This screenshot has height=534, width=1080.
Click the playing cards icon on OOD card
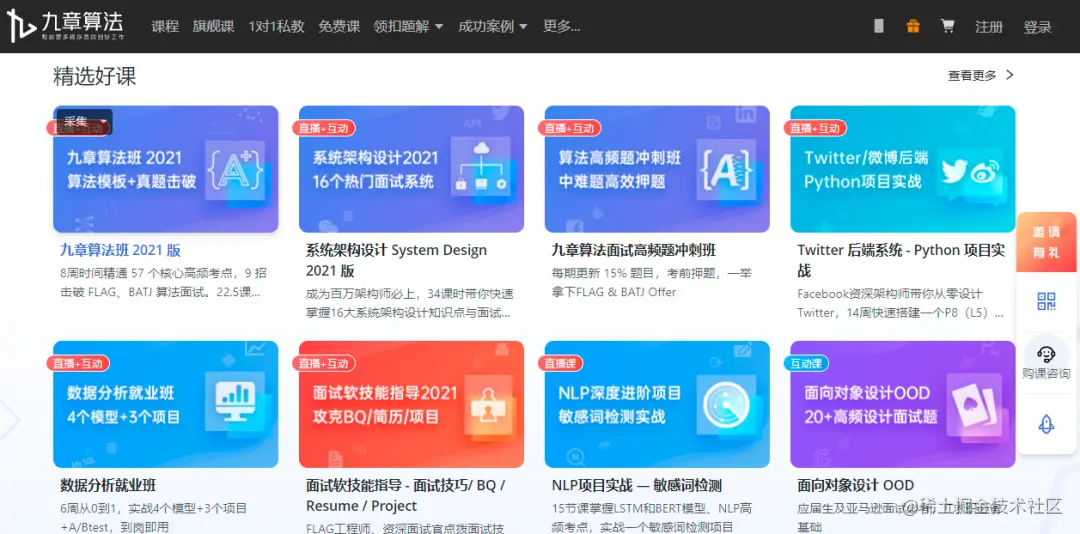click(x=973, y=407)
